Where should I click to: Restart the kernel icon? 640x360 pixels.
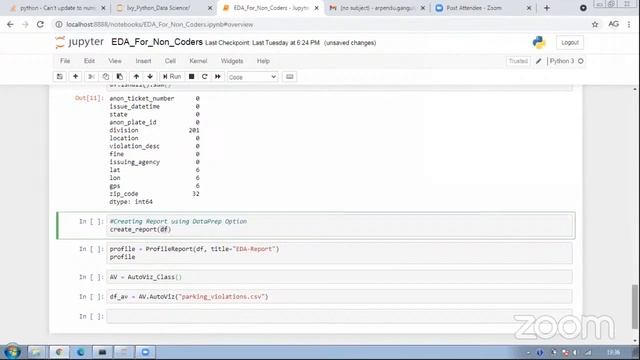pos(204,77)
